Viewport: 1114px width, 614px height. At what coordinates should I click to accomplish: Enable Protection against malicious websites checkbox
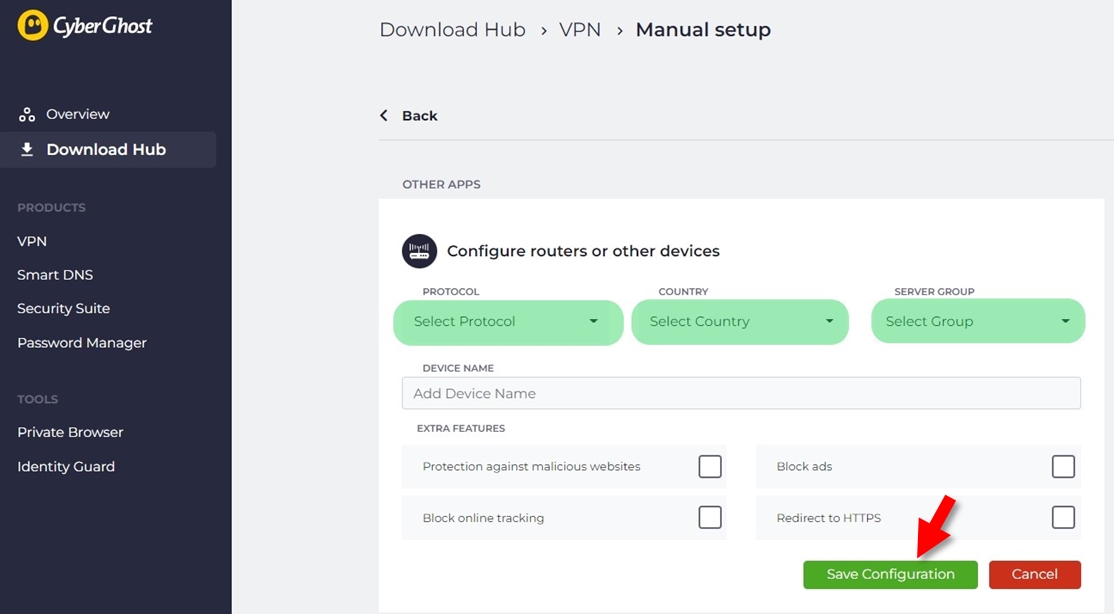pyautogui.click(x=710, y=467)
